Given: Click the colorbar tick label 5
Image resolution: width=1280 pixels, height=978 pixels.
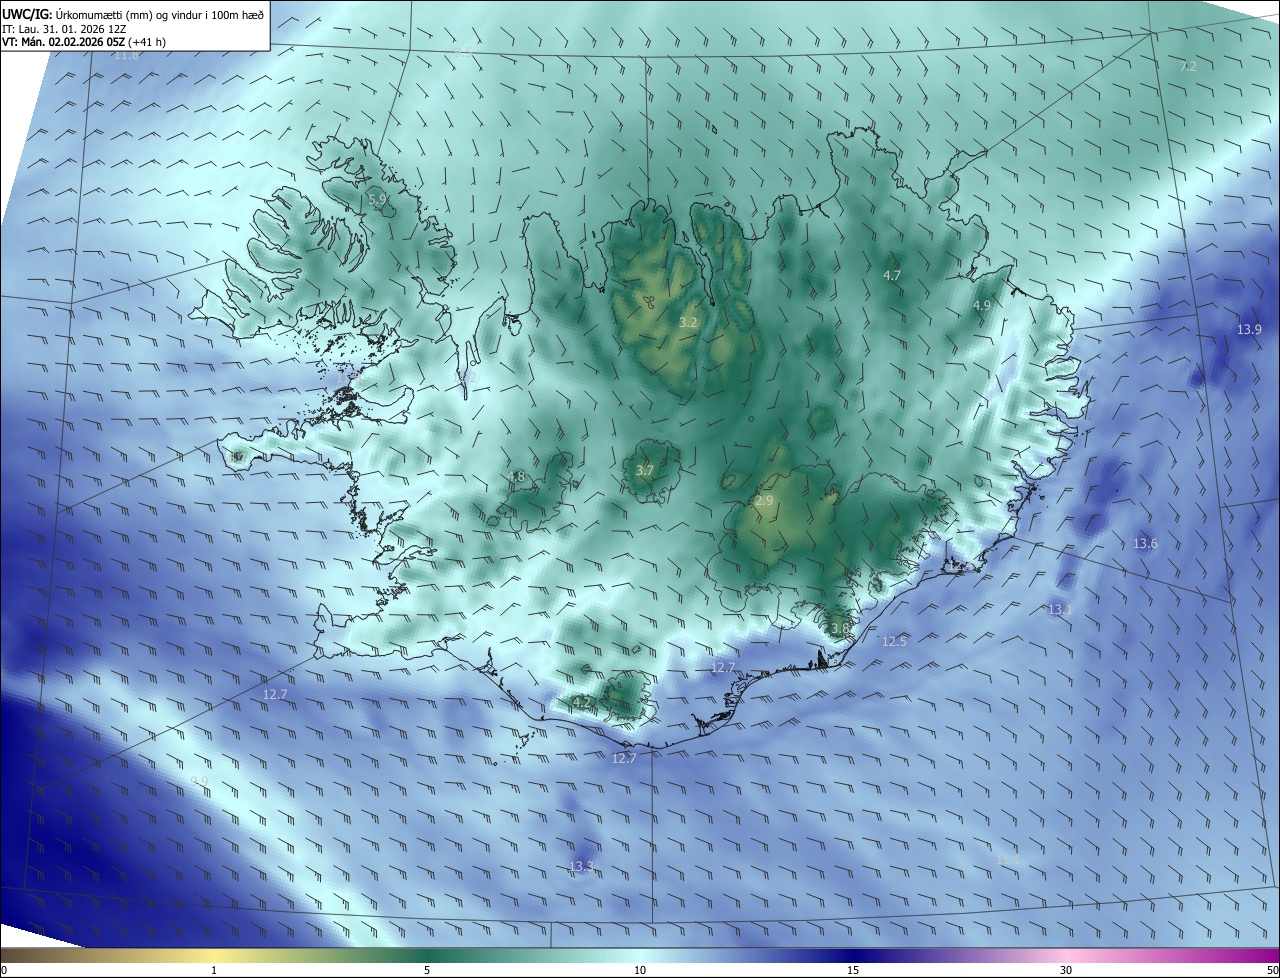Looking at the screenshot, I should (427, 970).
